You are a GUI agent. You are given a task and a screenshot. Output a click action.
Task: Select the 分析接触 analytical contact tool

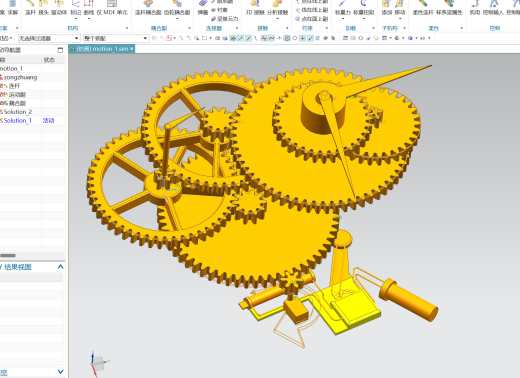tap(277, 7)
